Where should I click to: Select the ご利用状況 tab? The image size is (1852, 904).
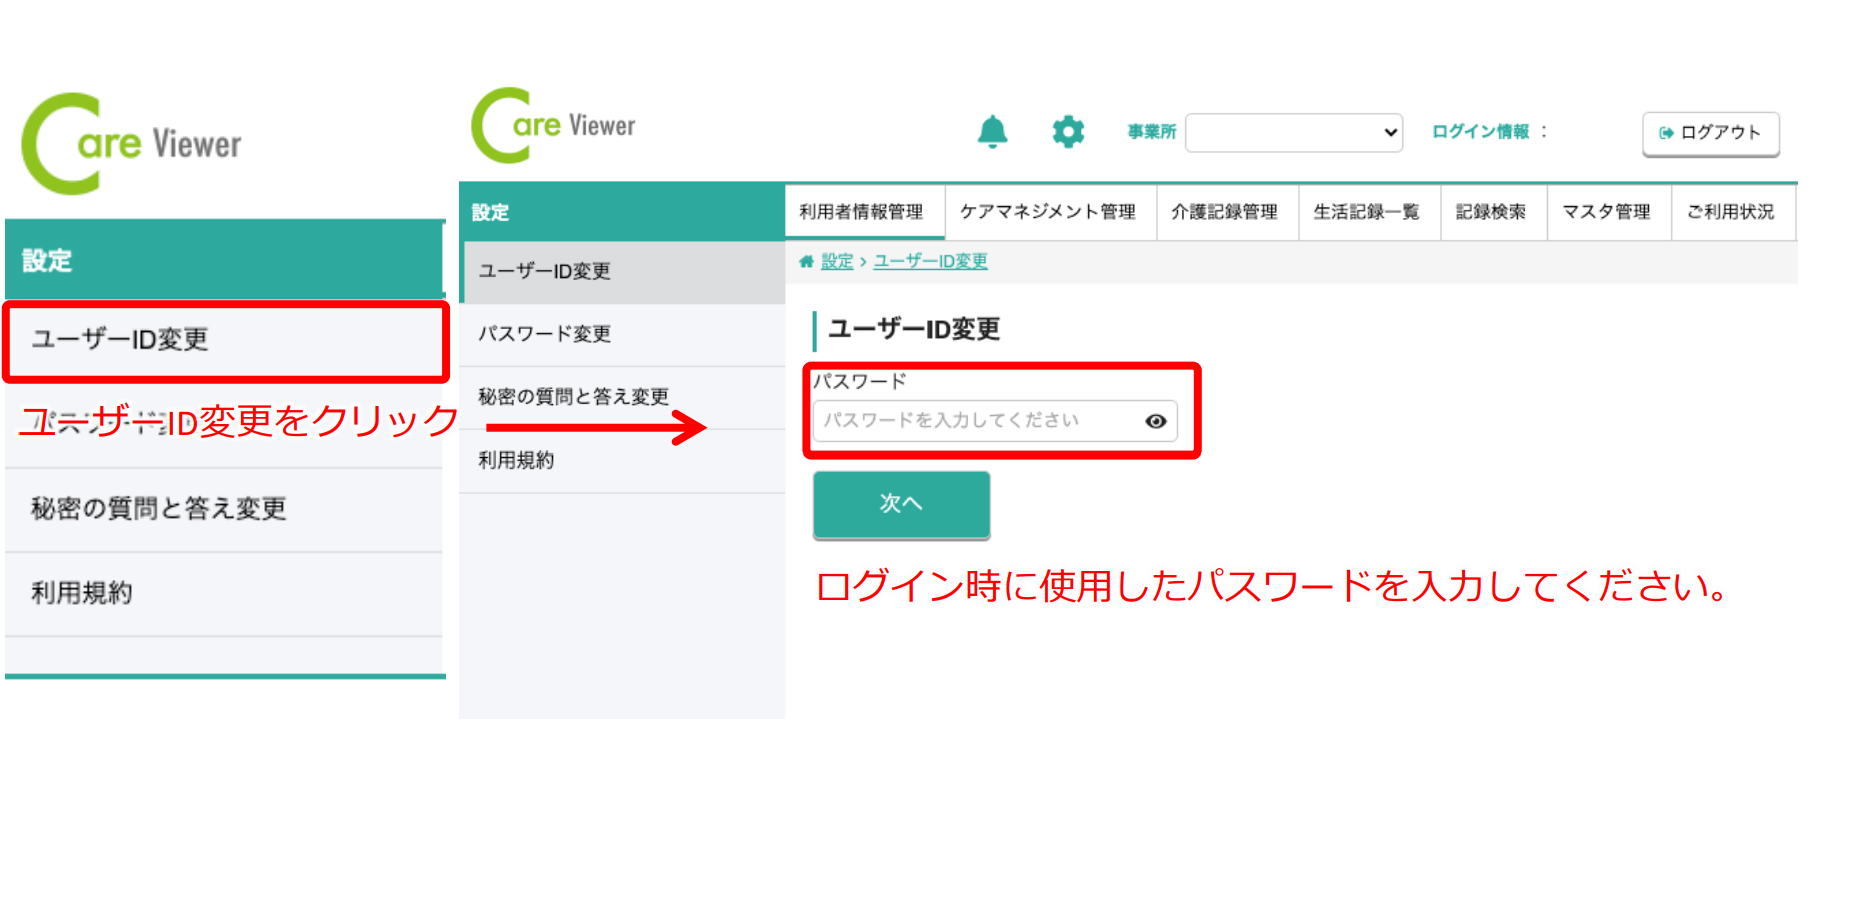click(x=1731, y=212)
